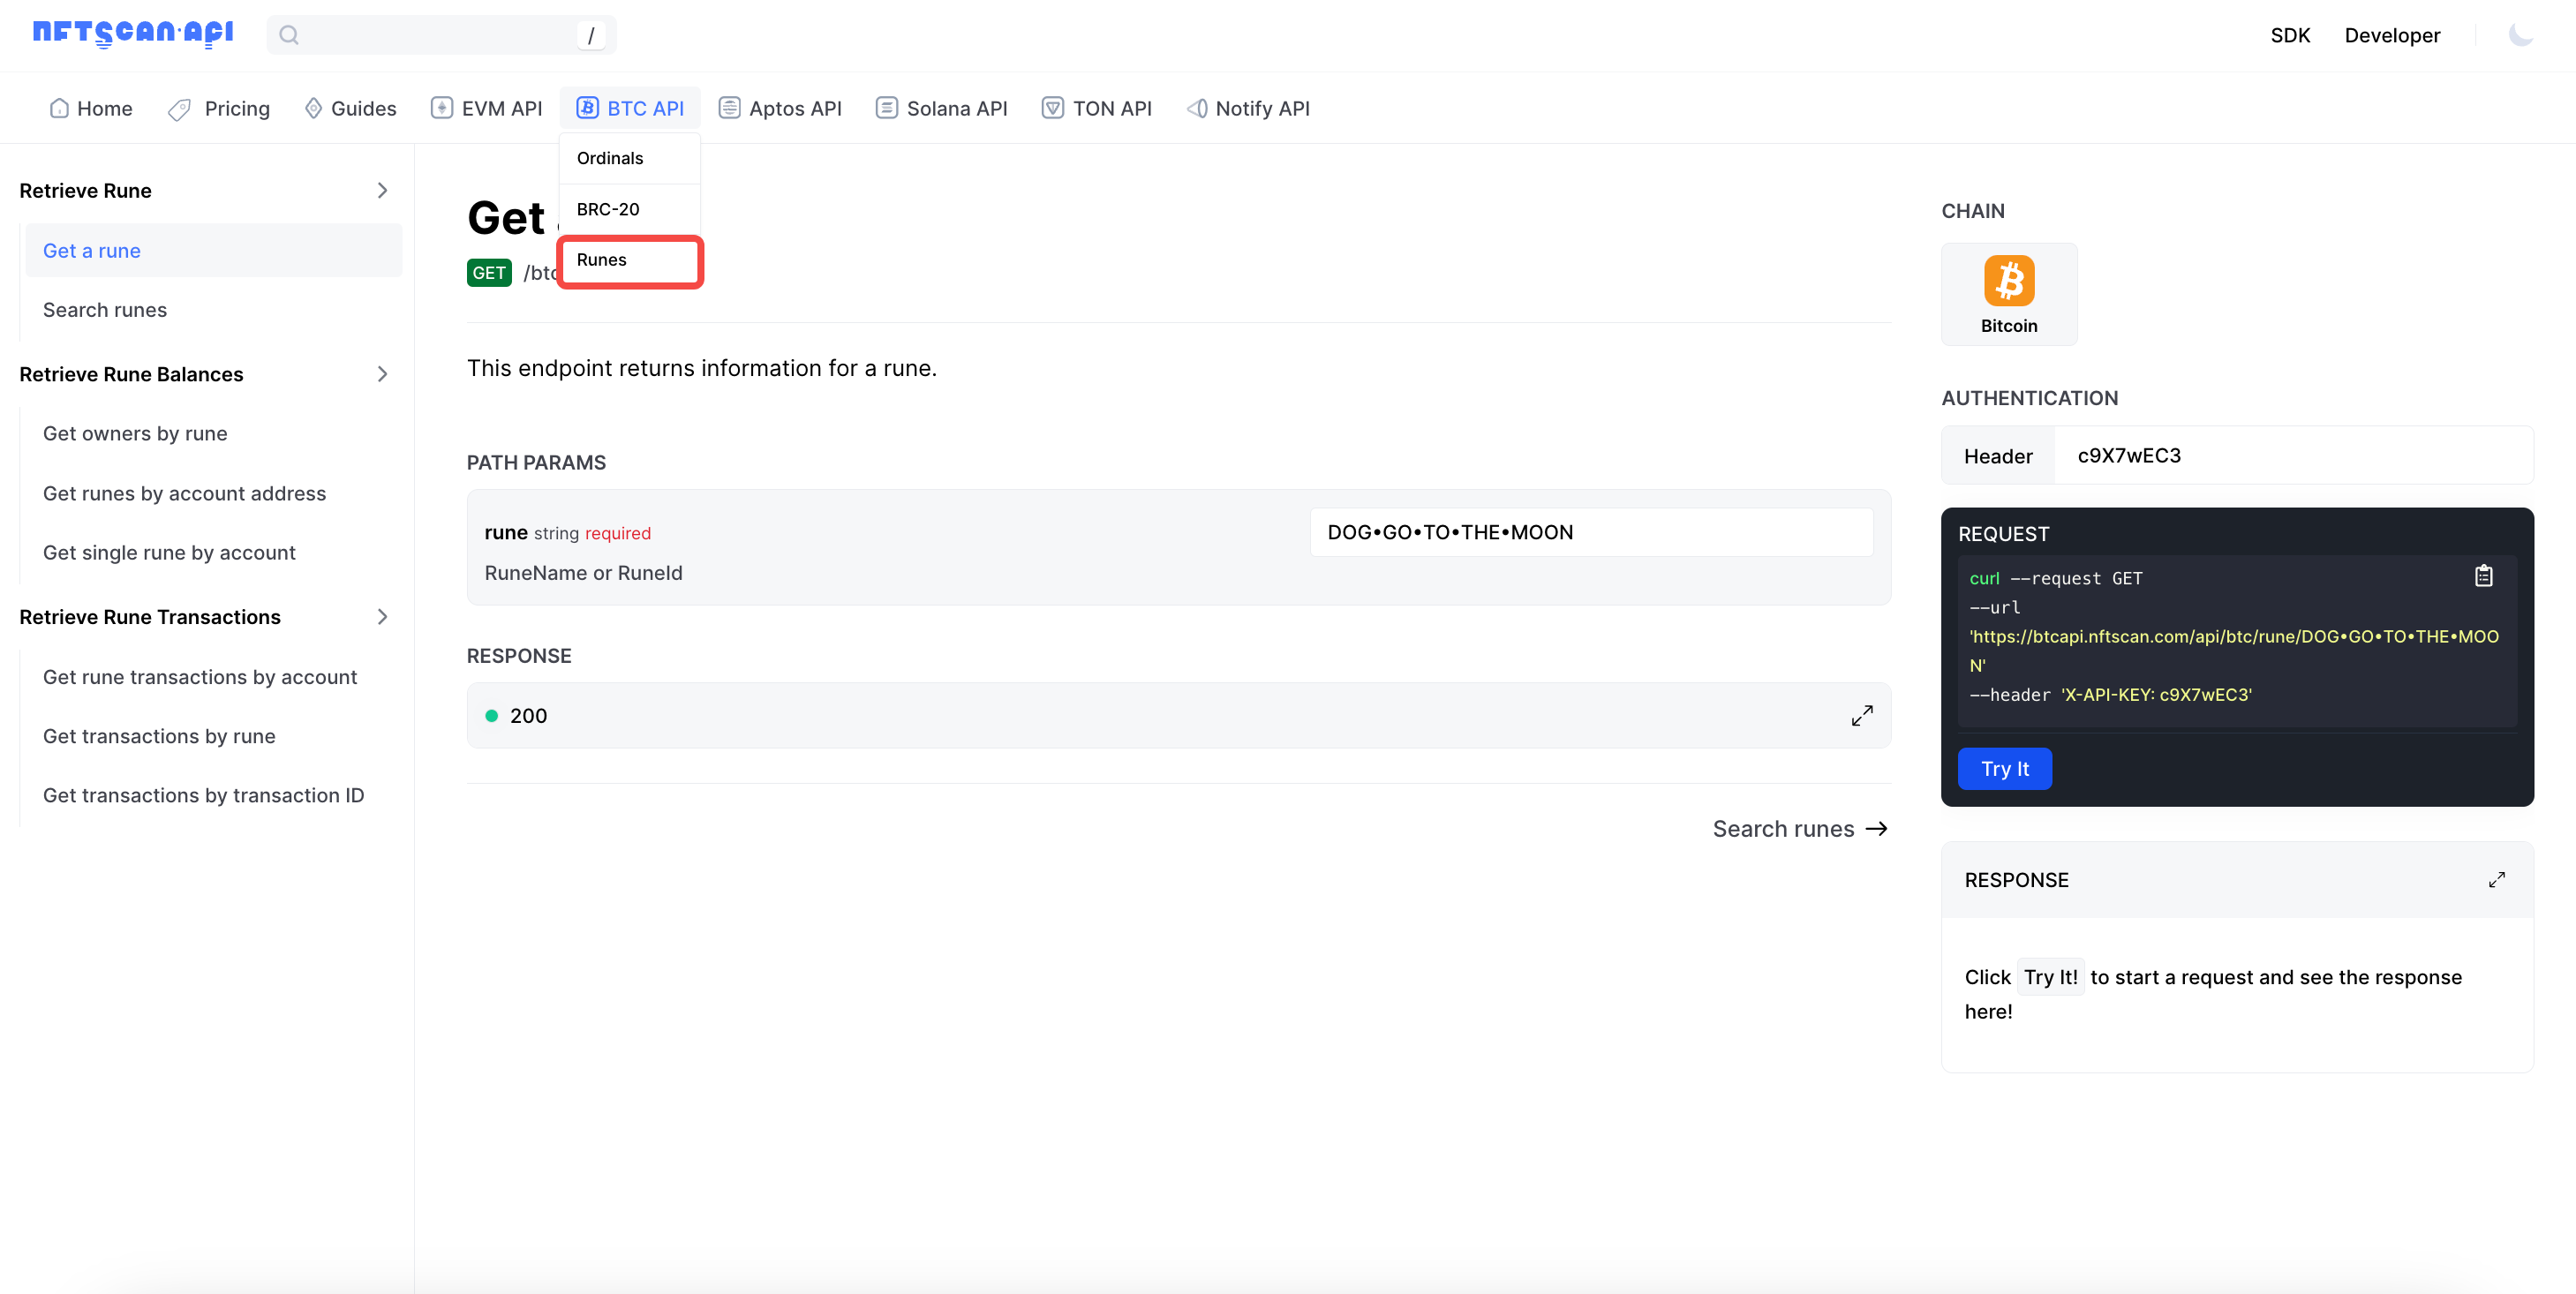Collapse the Retrieve Rune Balances section

(x=382, y=374)
